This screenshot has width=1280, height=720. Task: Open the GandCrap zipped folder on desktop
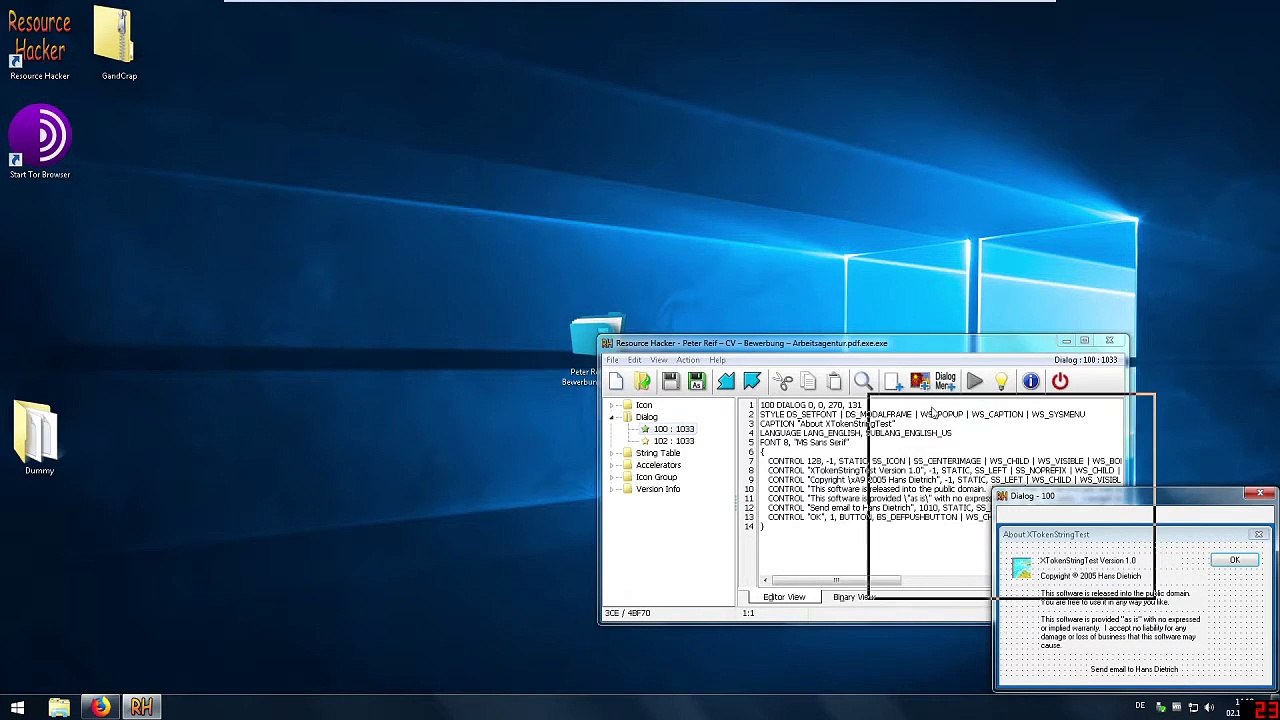coord(119,42)
